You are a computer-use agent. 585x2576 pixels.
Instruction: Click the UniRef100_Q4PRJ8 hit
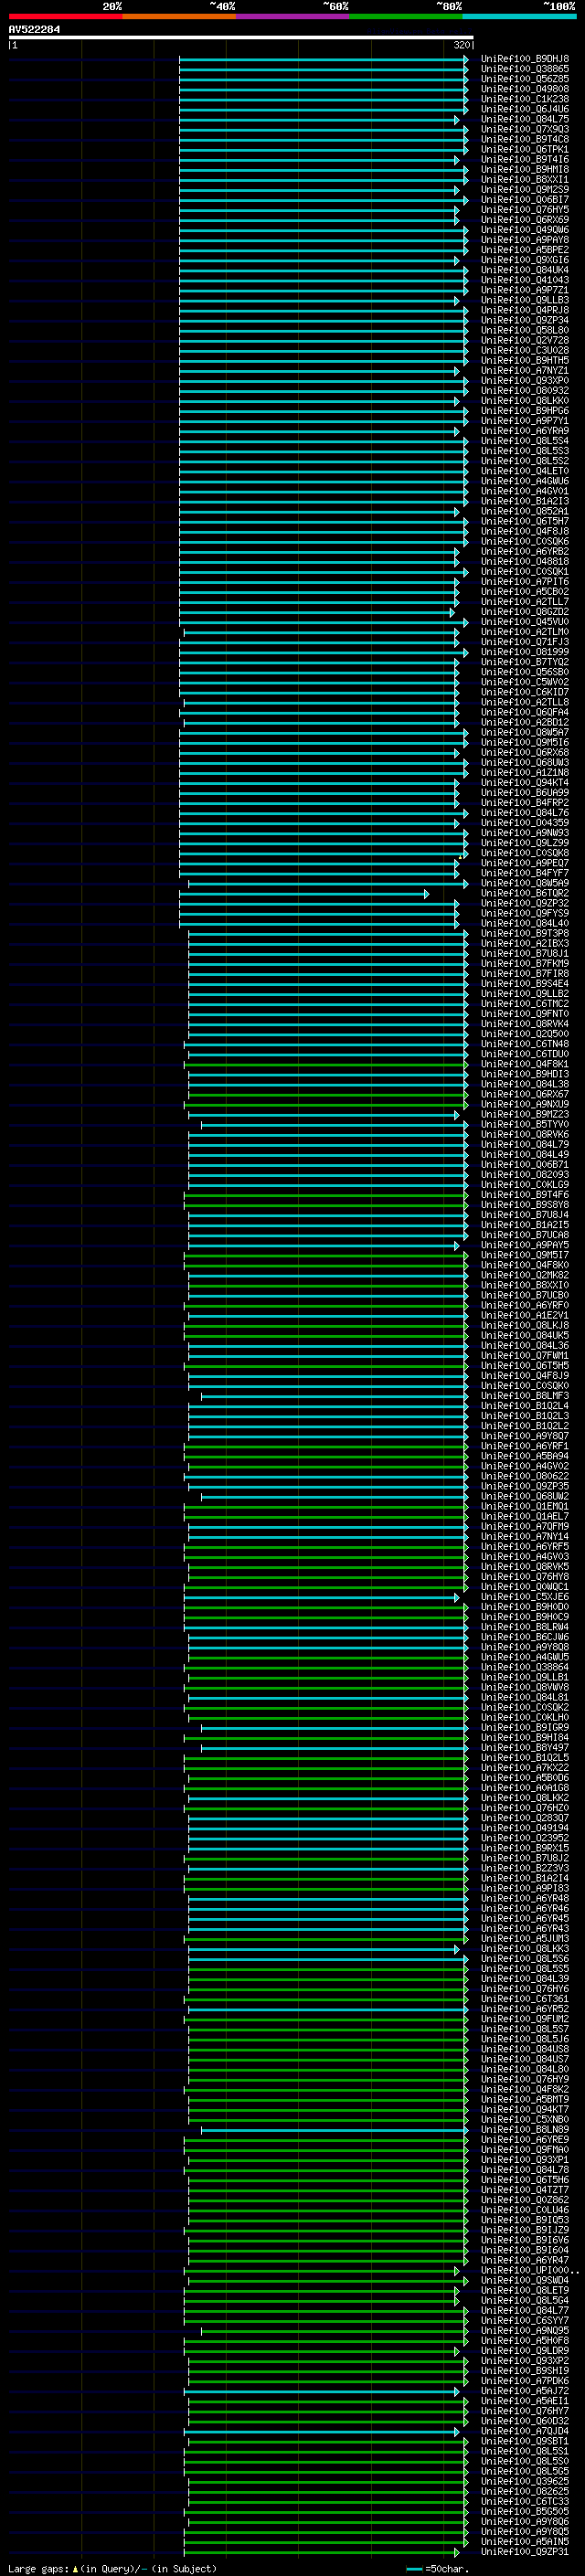pyautogui.click(x=525, y=310)
